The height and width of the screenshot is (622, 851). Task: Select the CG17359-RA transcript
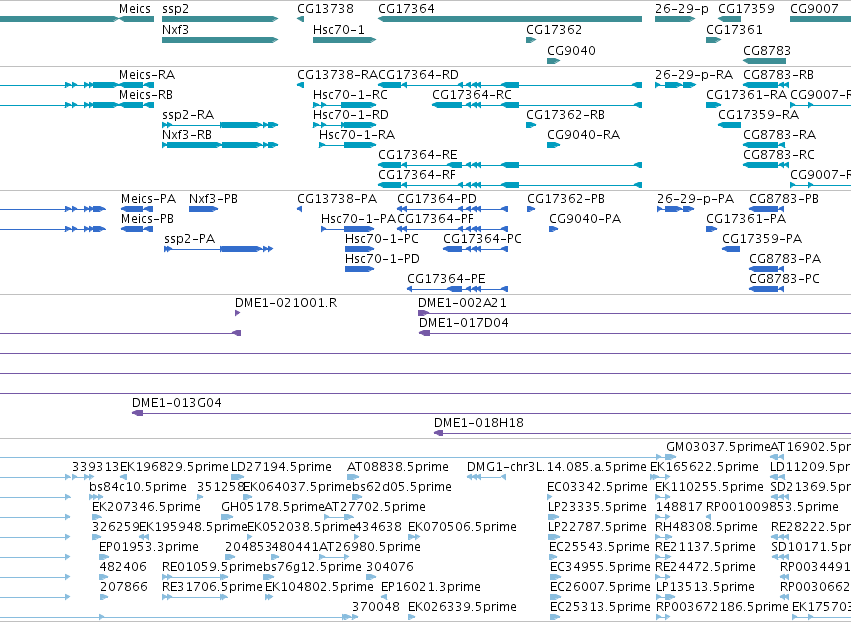[x=729, y=125]
